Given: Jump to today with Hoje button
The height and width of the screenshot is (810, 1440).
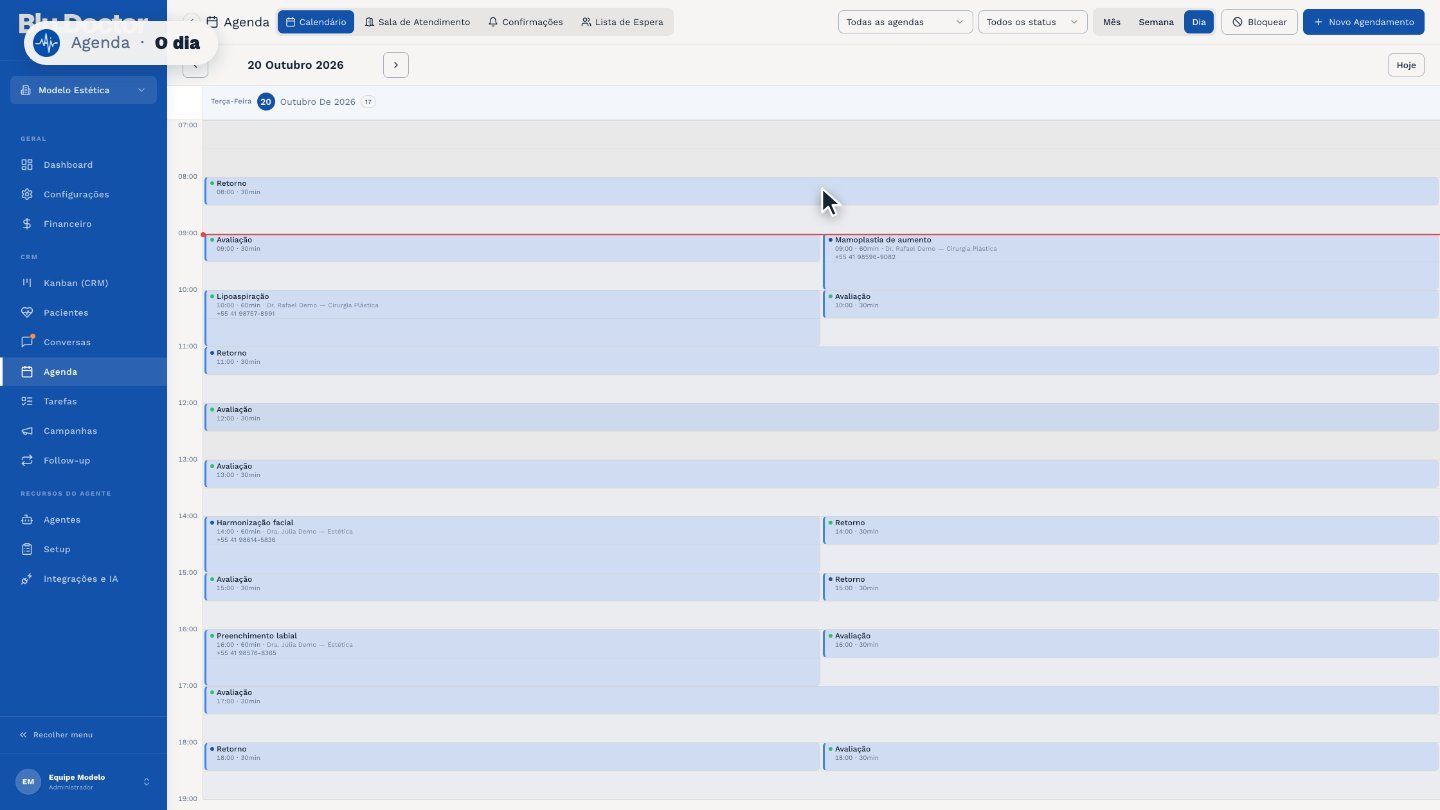Looking at the screenshot, I should click(1406, 65).
